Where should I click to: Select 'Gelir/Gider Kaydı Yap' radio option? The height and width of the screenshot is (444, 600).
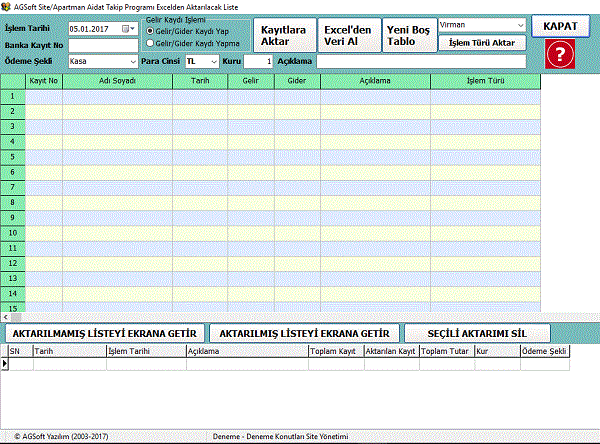pyautogui.click(x=151, y=31)
